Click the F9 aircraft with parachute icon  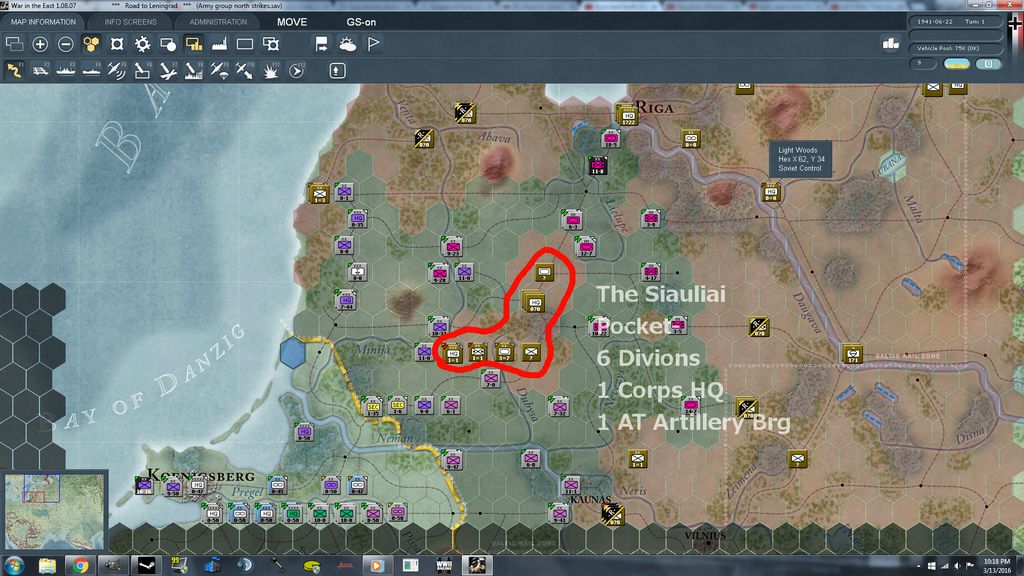point(219,70)
